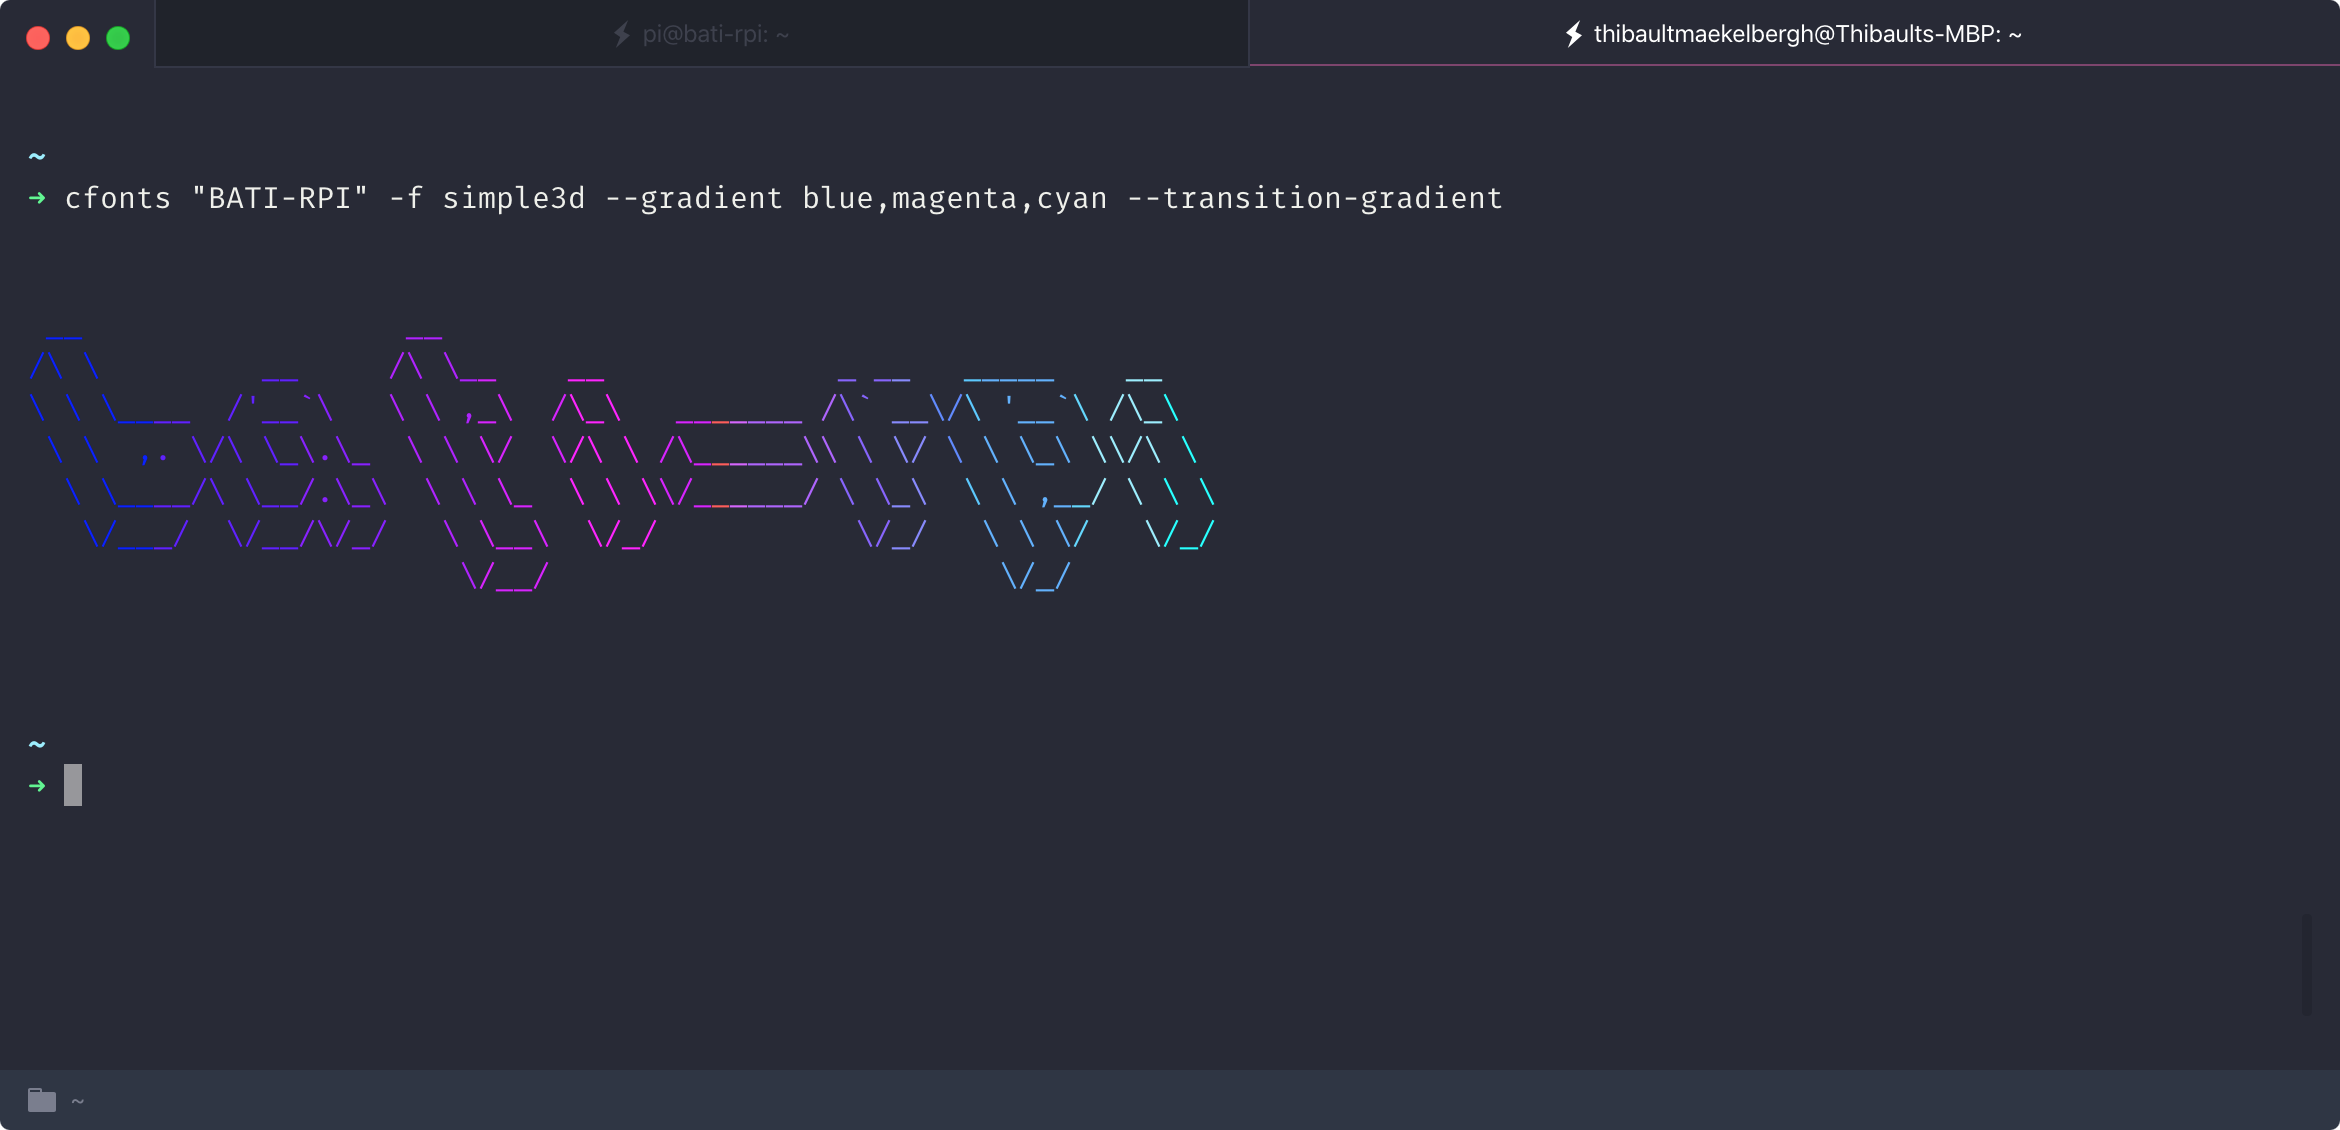Click the tilde path label in the status bar

point(78,1101)
